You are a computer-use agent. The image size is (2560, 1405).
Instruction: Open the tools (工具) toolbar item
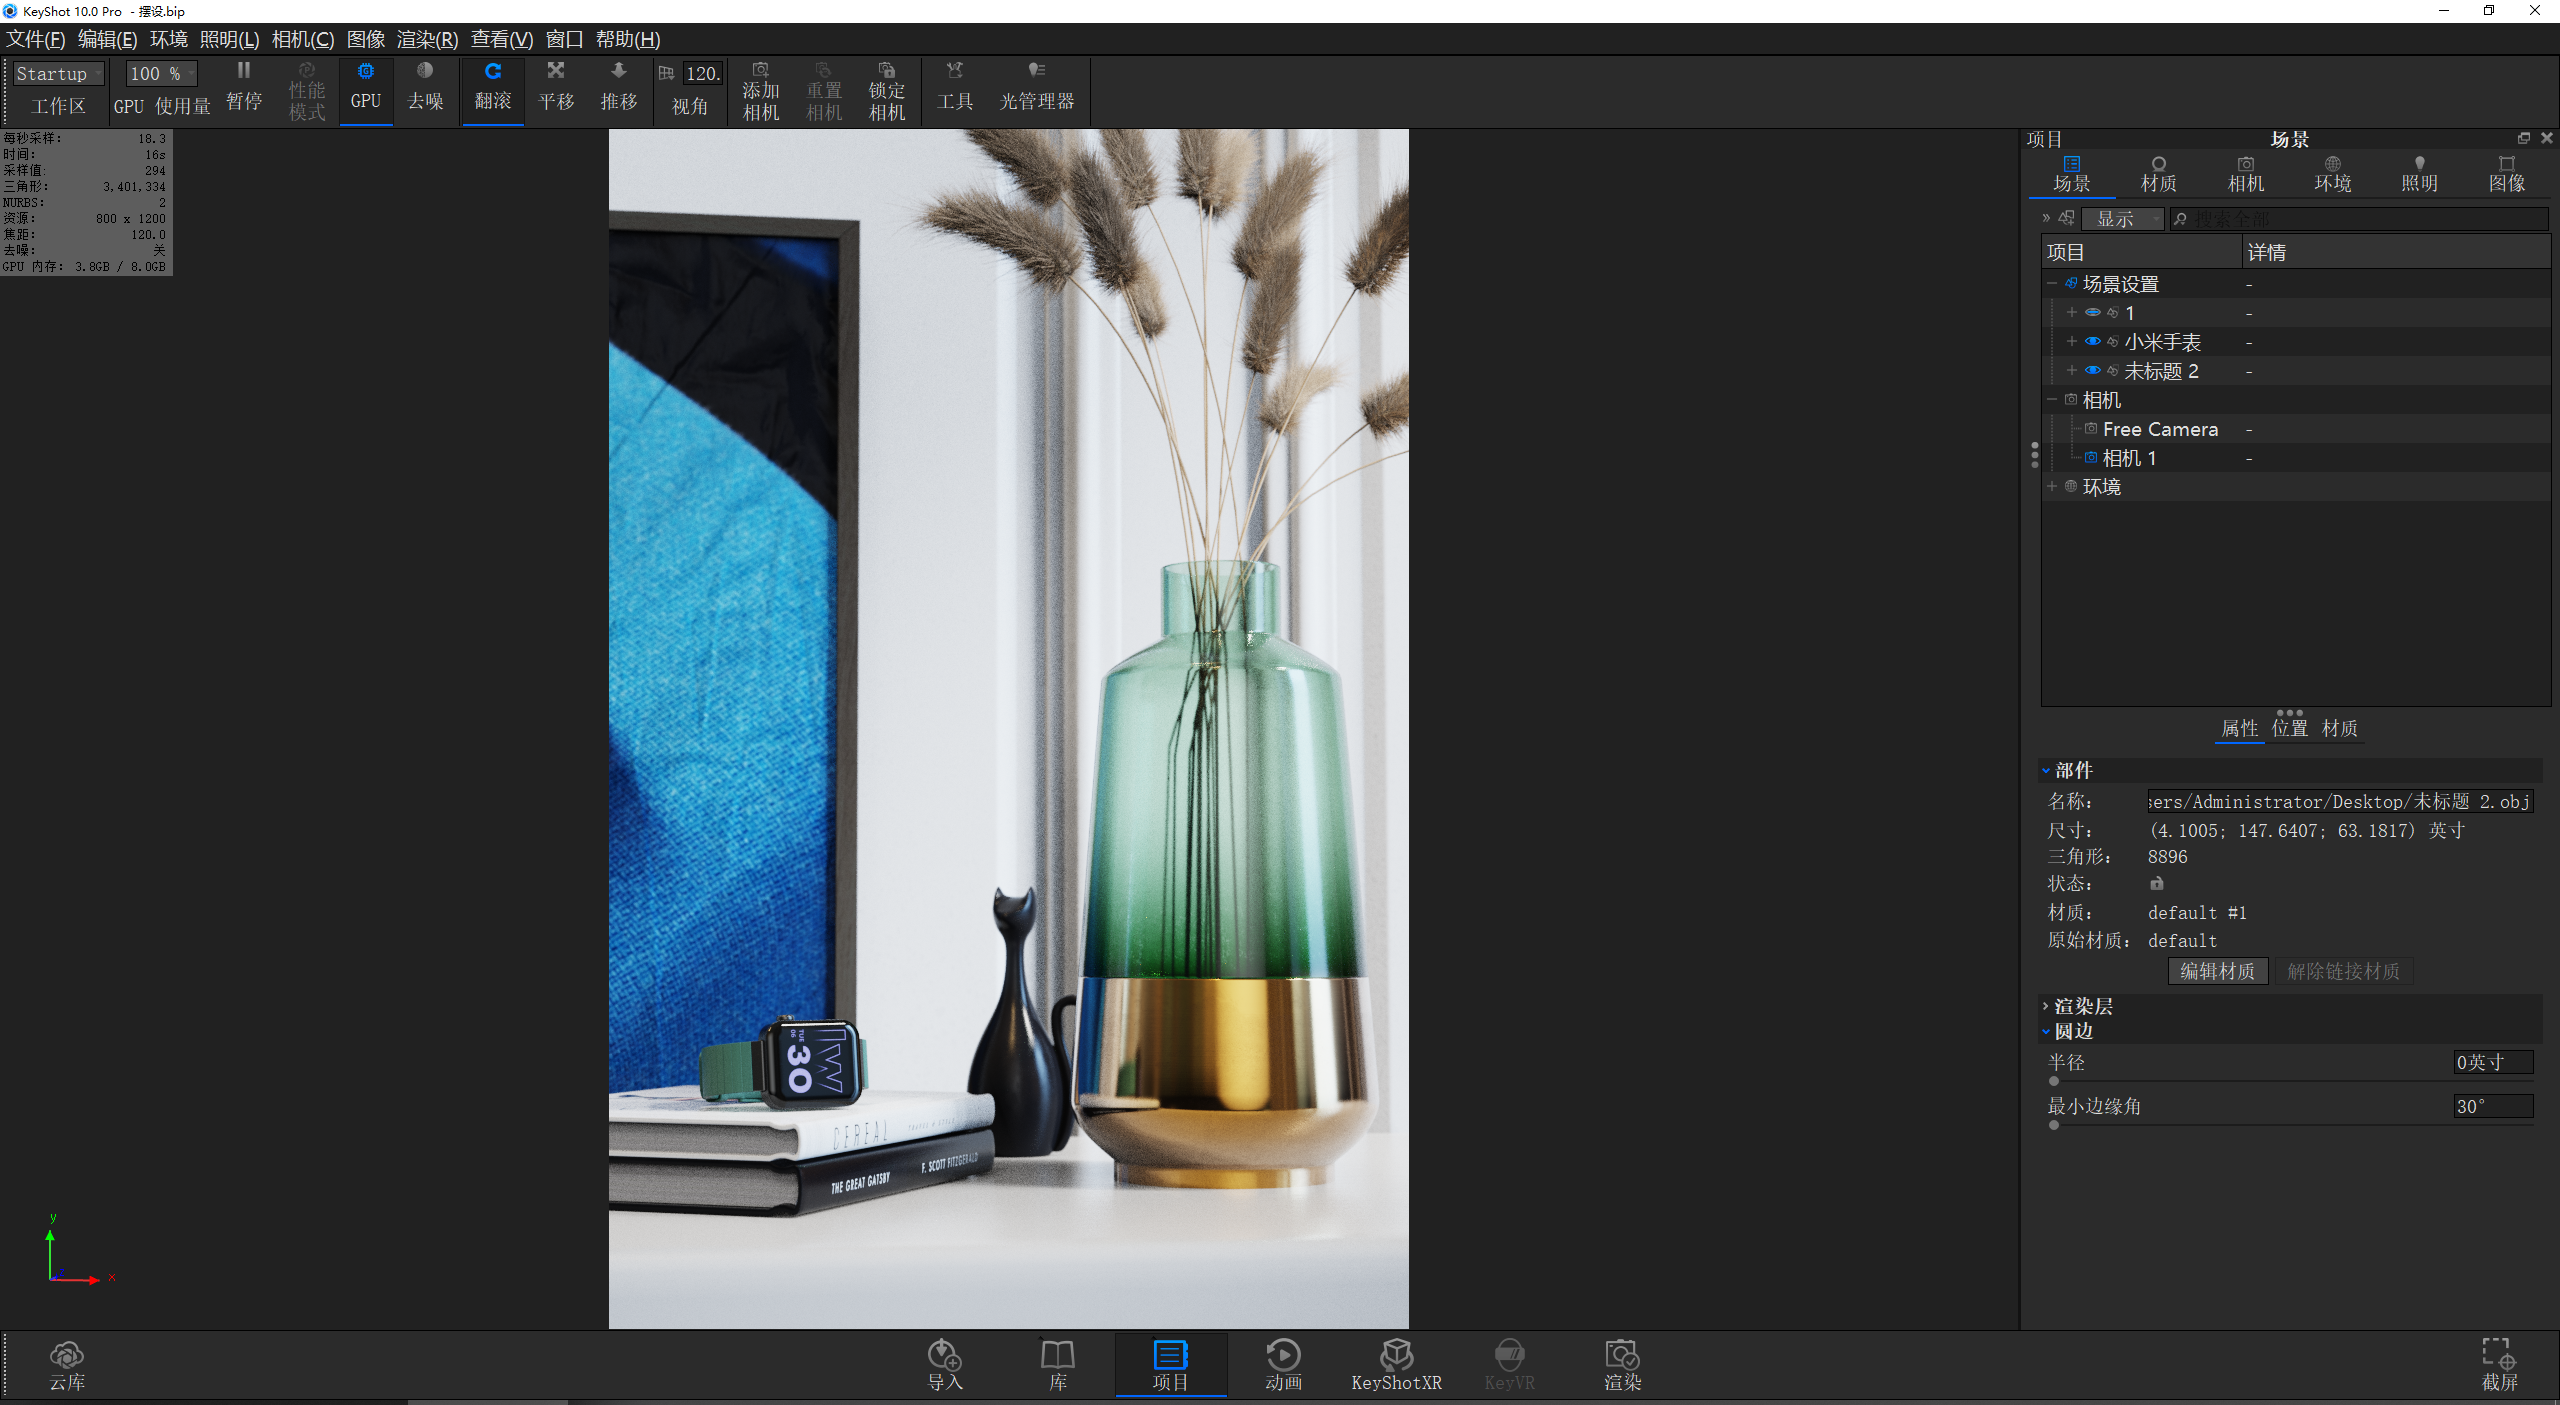[x=955, y=88]
